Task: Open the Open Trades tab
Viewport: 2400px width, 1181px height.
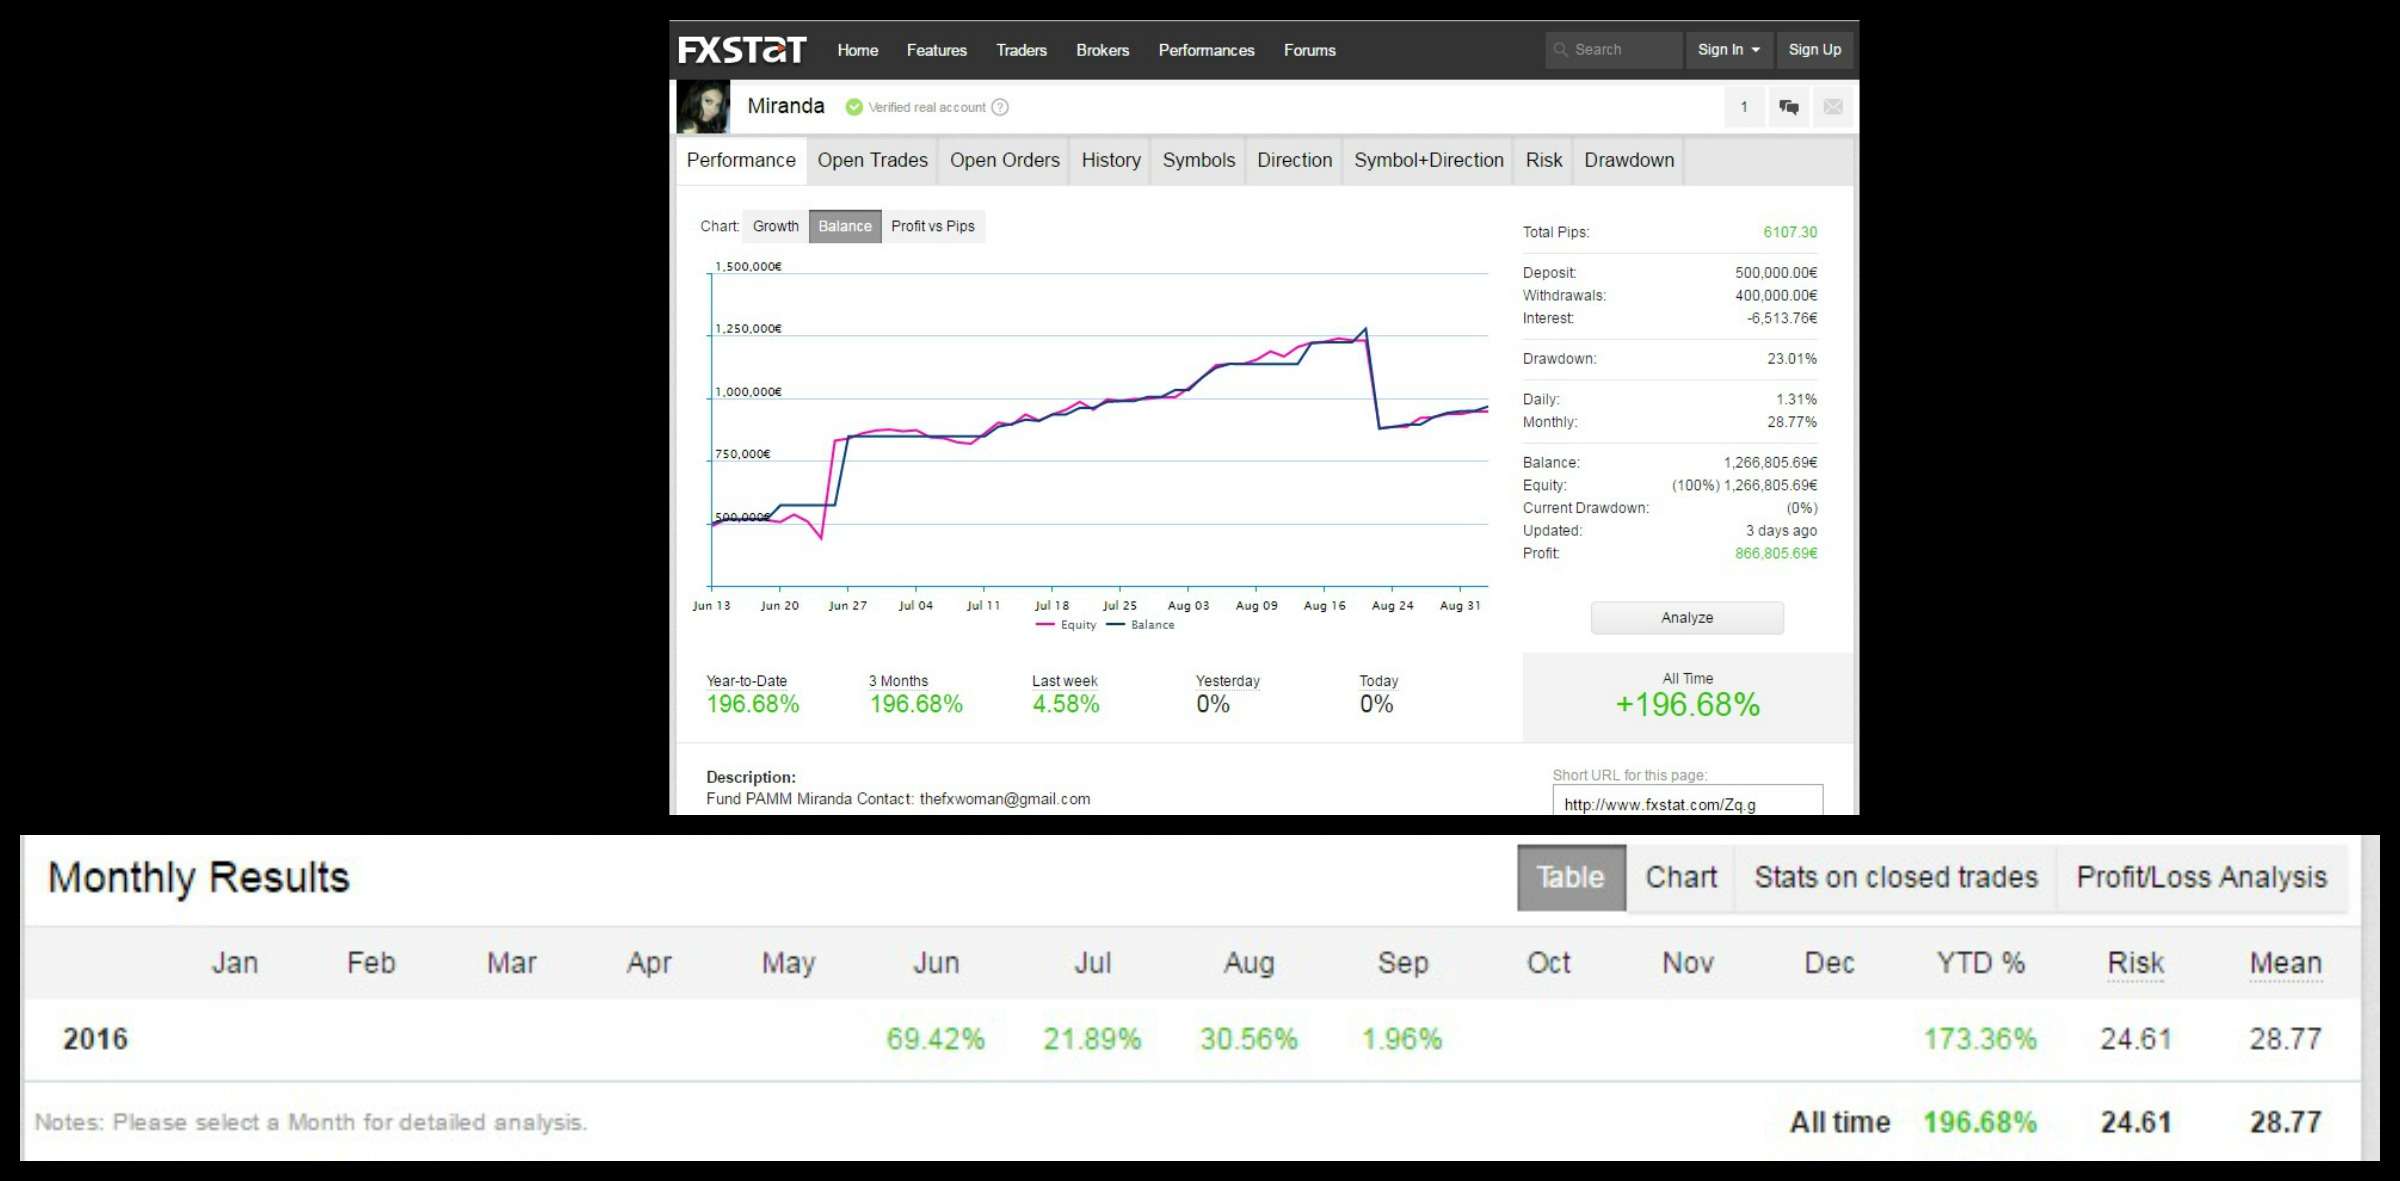Action: [x=872, y=160]
